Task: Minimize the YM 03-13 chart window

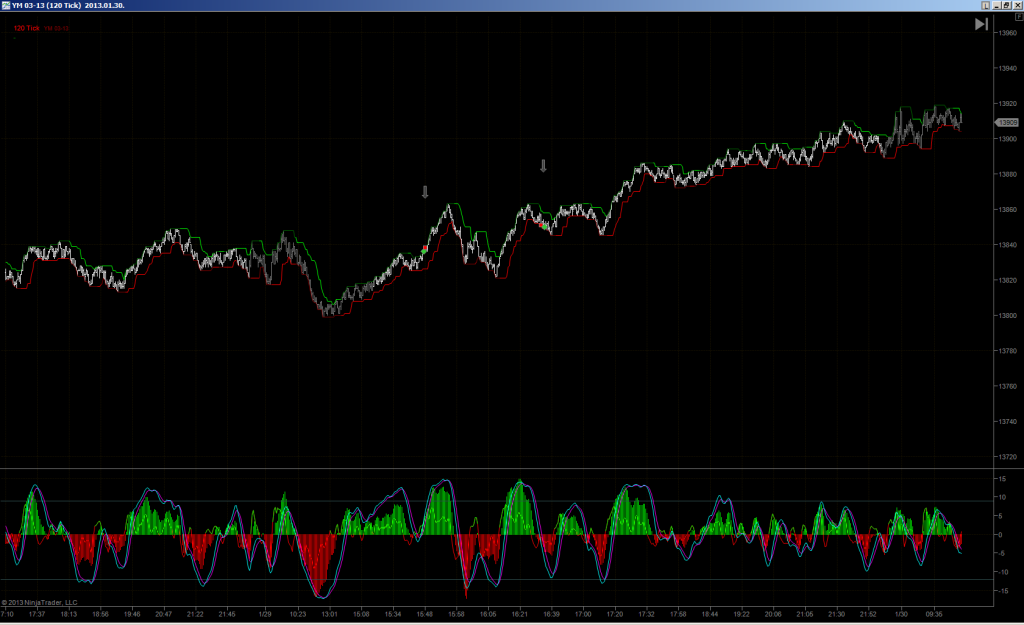Action: click(997, 5)
